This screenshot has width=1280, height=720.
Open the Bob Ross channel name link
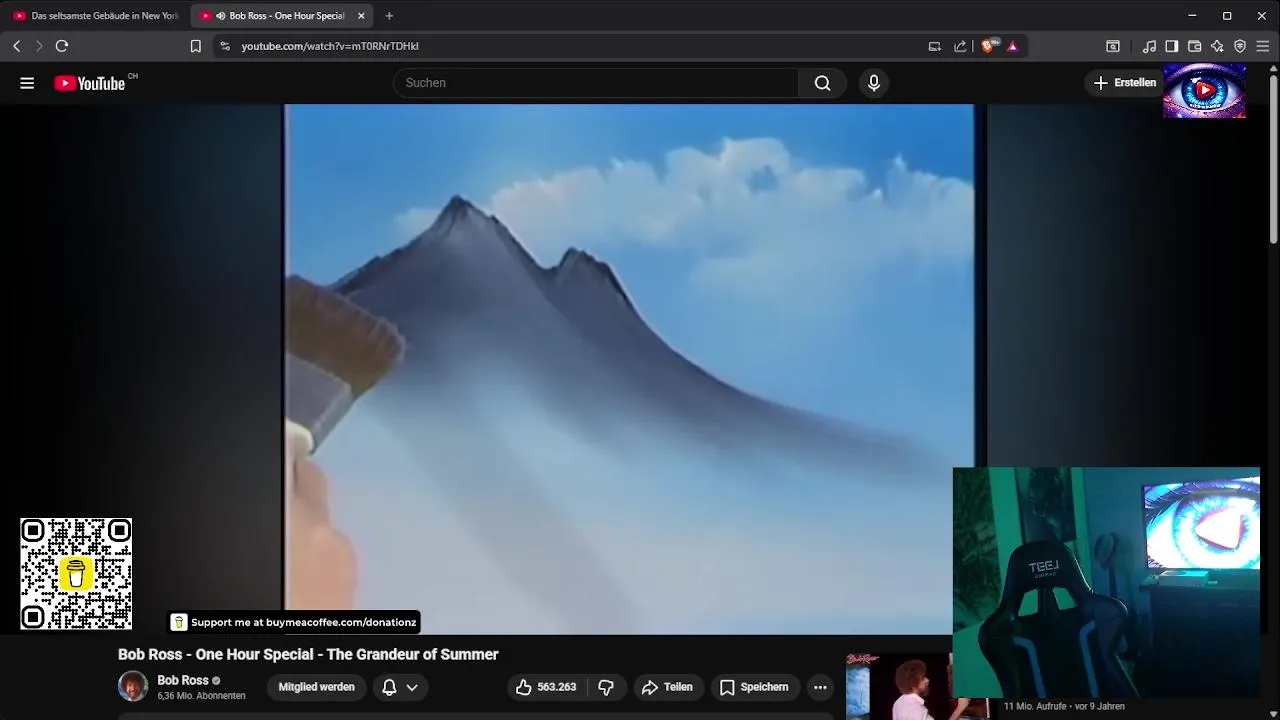[x=183, y=680]
